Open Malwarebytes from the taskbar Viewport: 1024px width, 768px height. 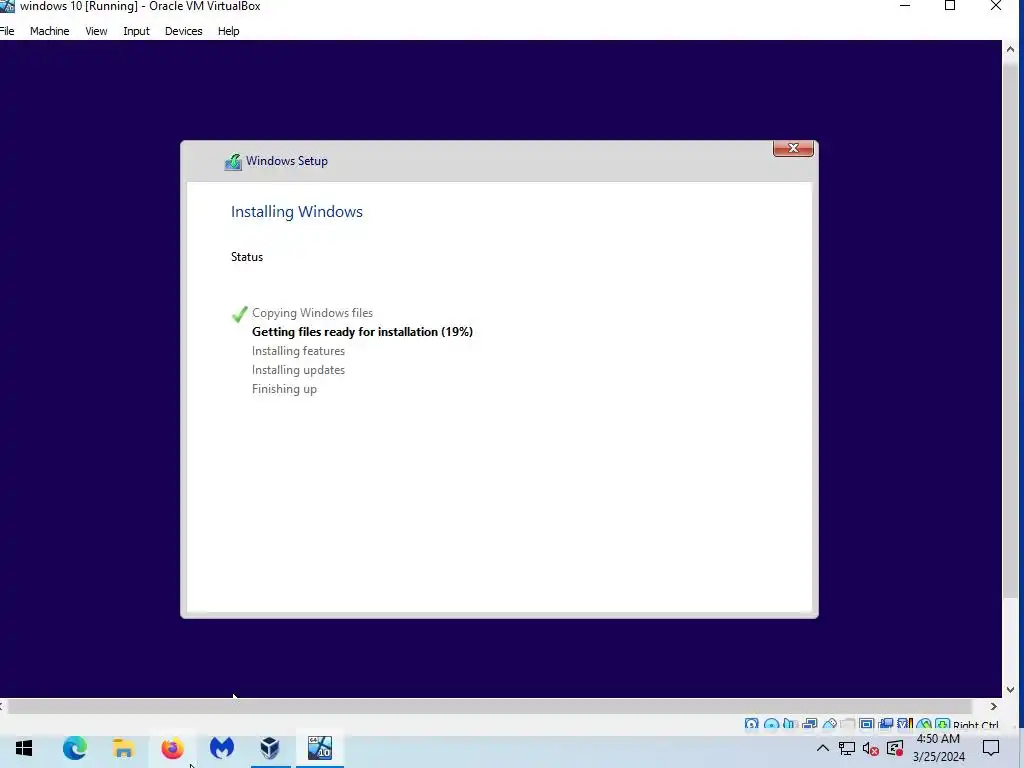222,748
